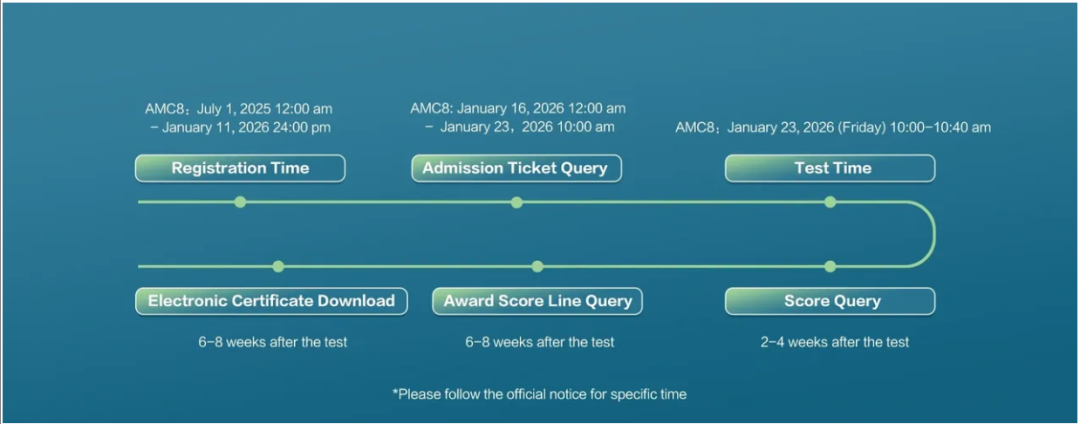Click the Score Query button
1080x424 pixels.
click(x=830, y=301)
